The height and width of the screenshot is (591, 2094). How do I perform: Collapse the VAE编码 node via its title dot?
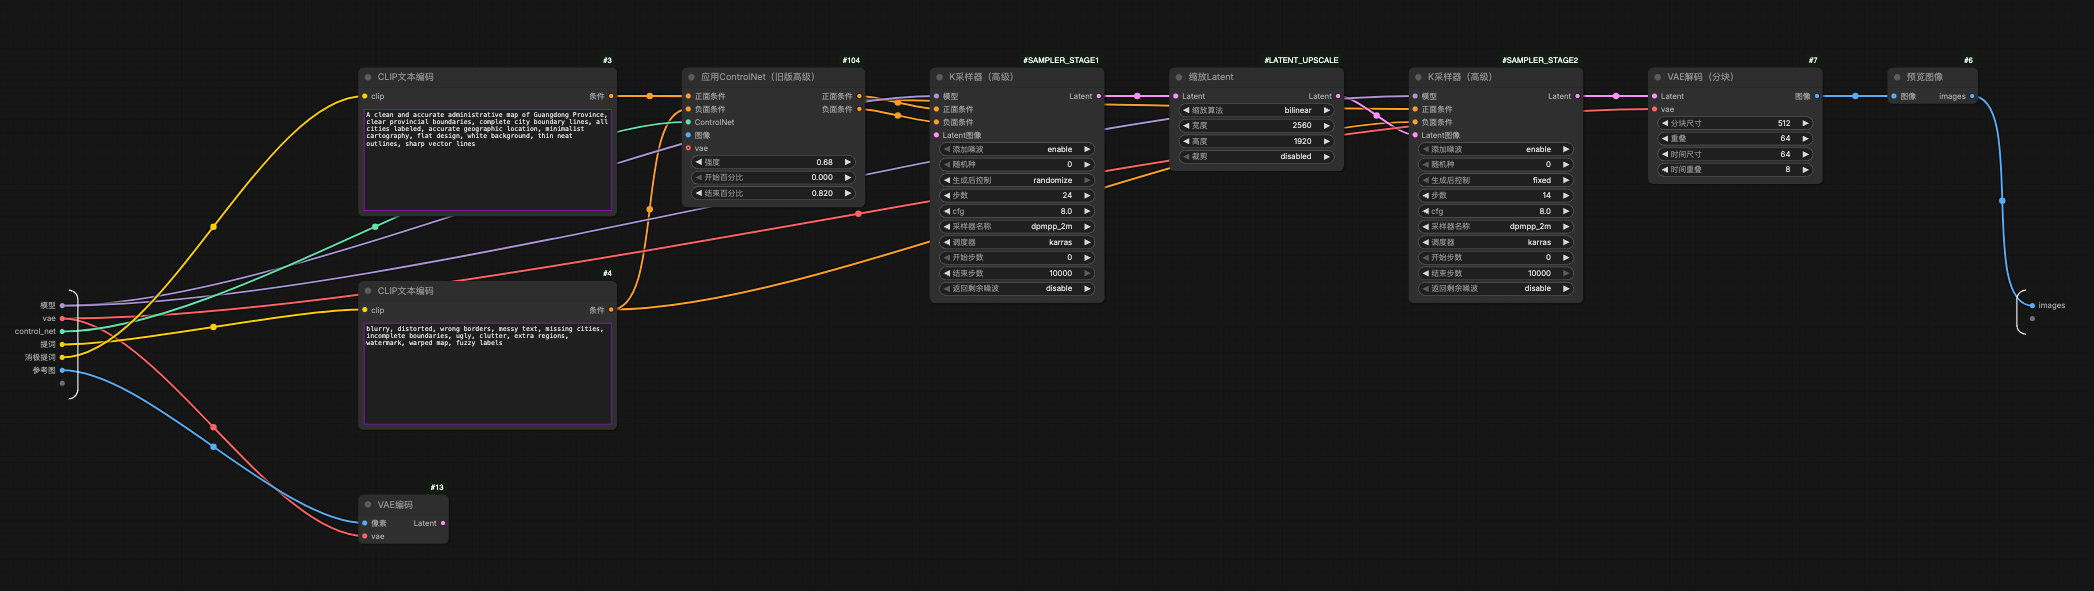click(368, 505)
